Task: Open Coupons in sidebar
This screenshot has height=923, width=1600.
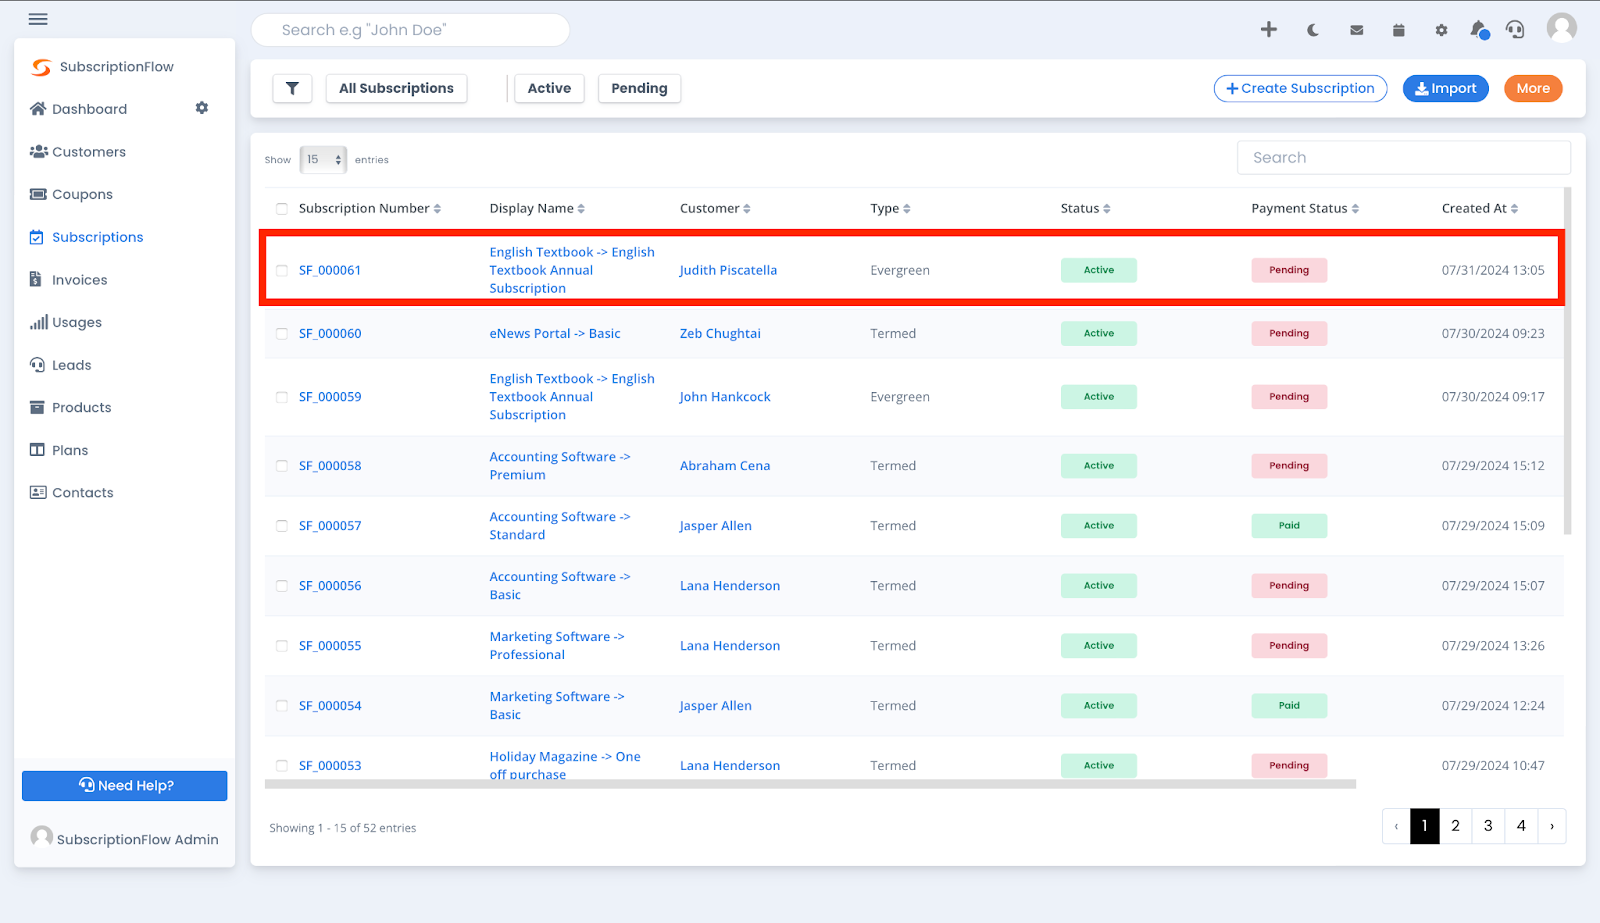Action: coord(71,194)
